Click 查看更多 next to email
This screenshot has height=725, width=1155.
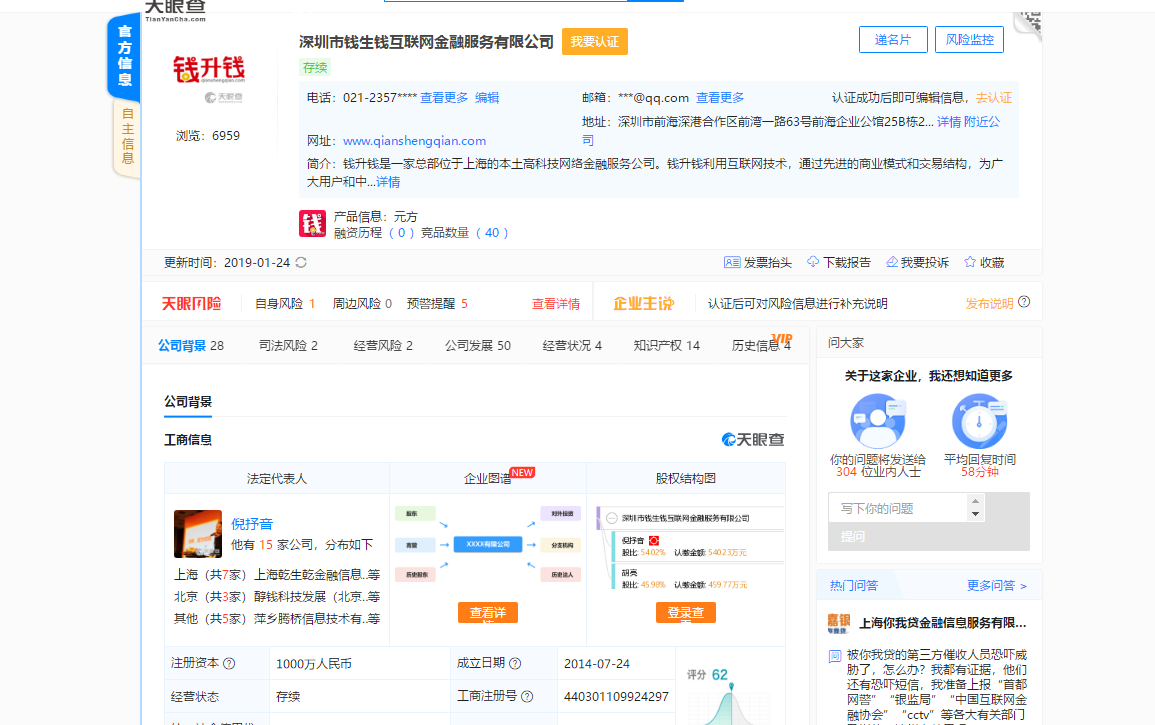720,97
